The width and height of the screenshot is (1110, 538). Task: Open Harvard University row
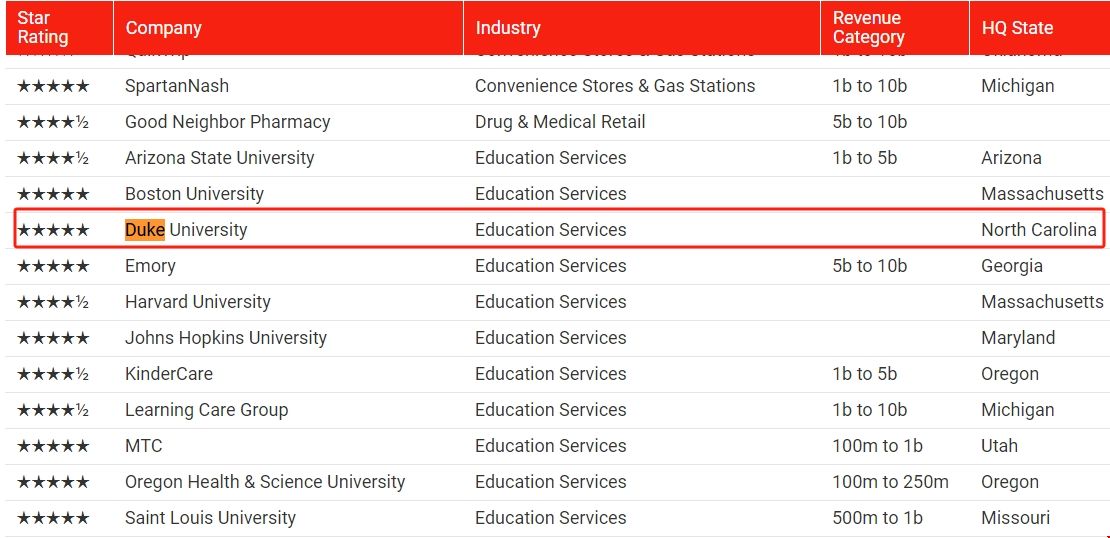197,302
